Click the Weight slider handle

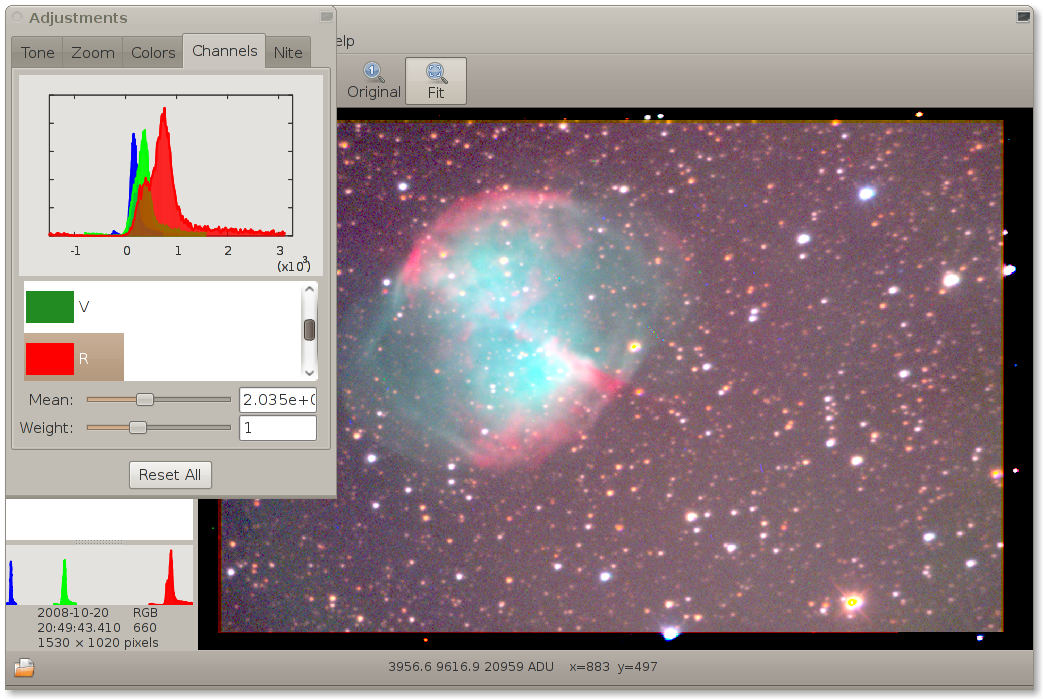pyautogui.click(x=138, y=428)
